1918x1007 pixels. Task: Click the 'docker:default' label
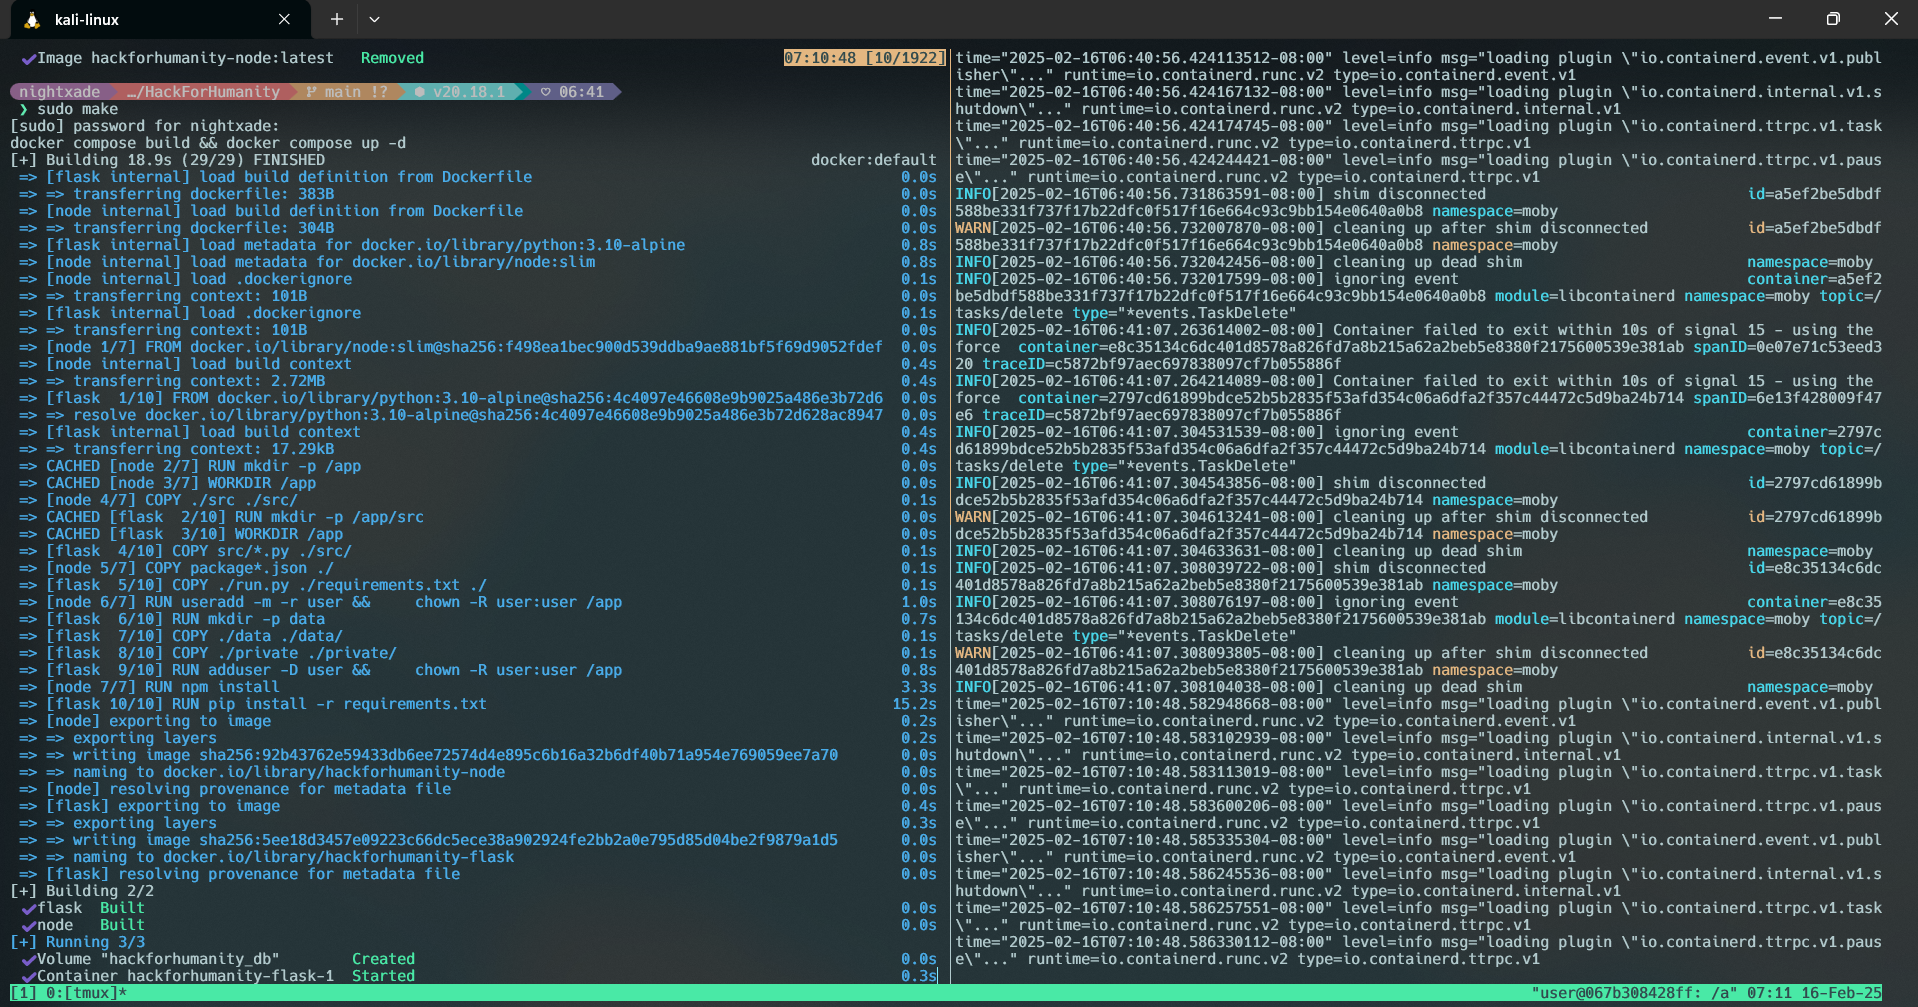(x=874, y=160)
